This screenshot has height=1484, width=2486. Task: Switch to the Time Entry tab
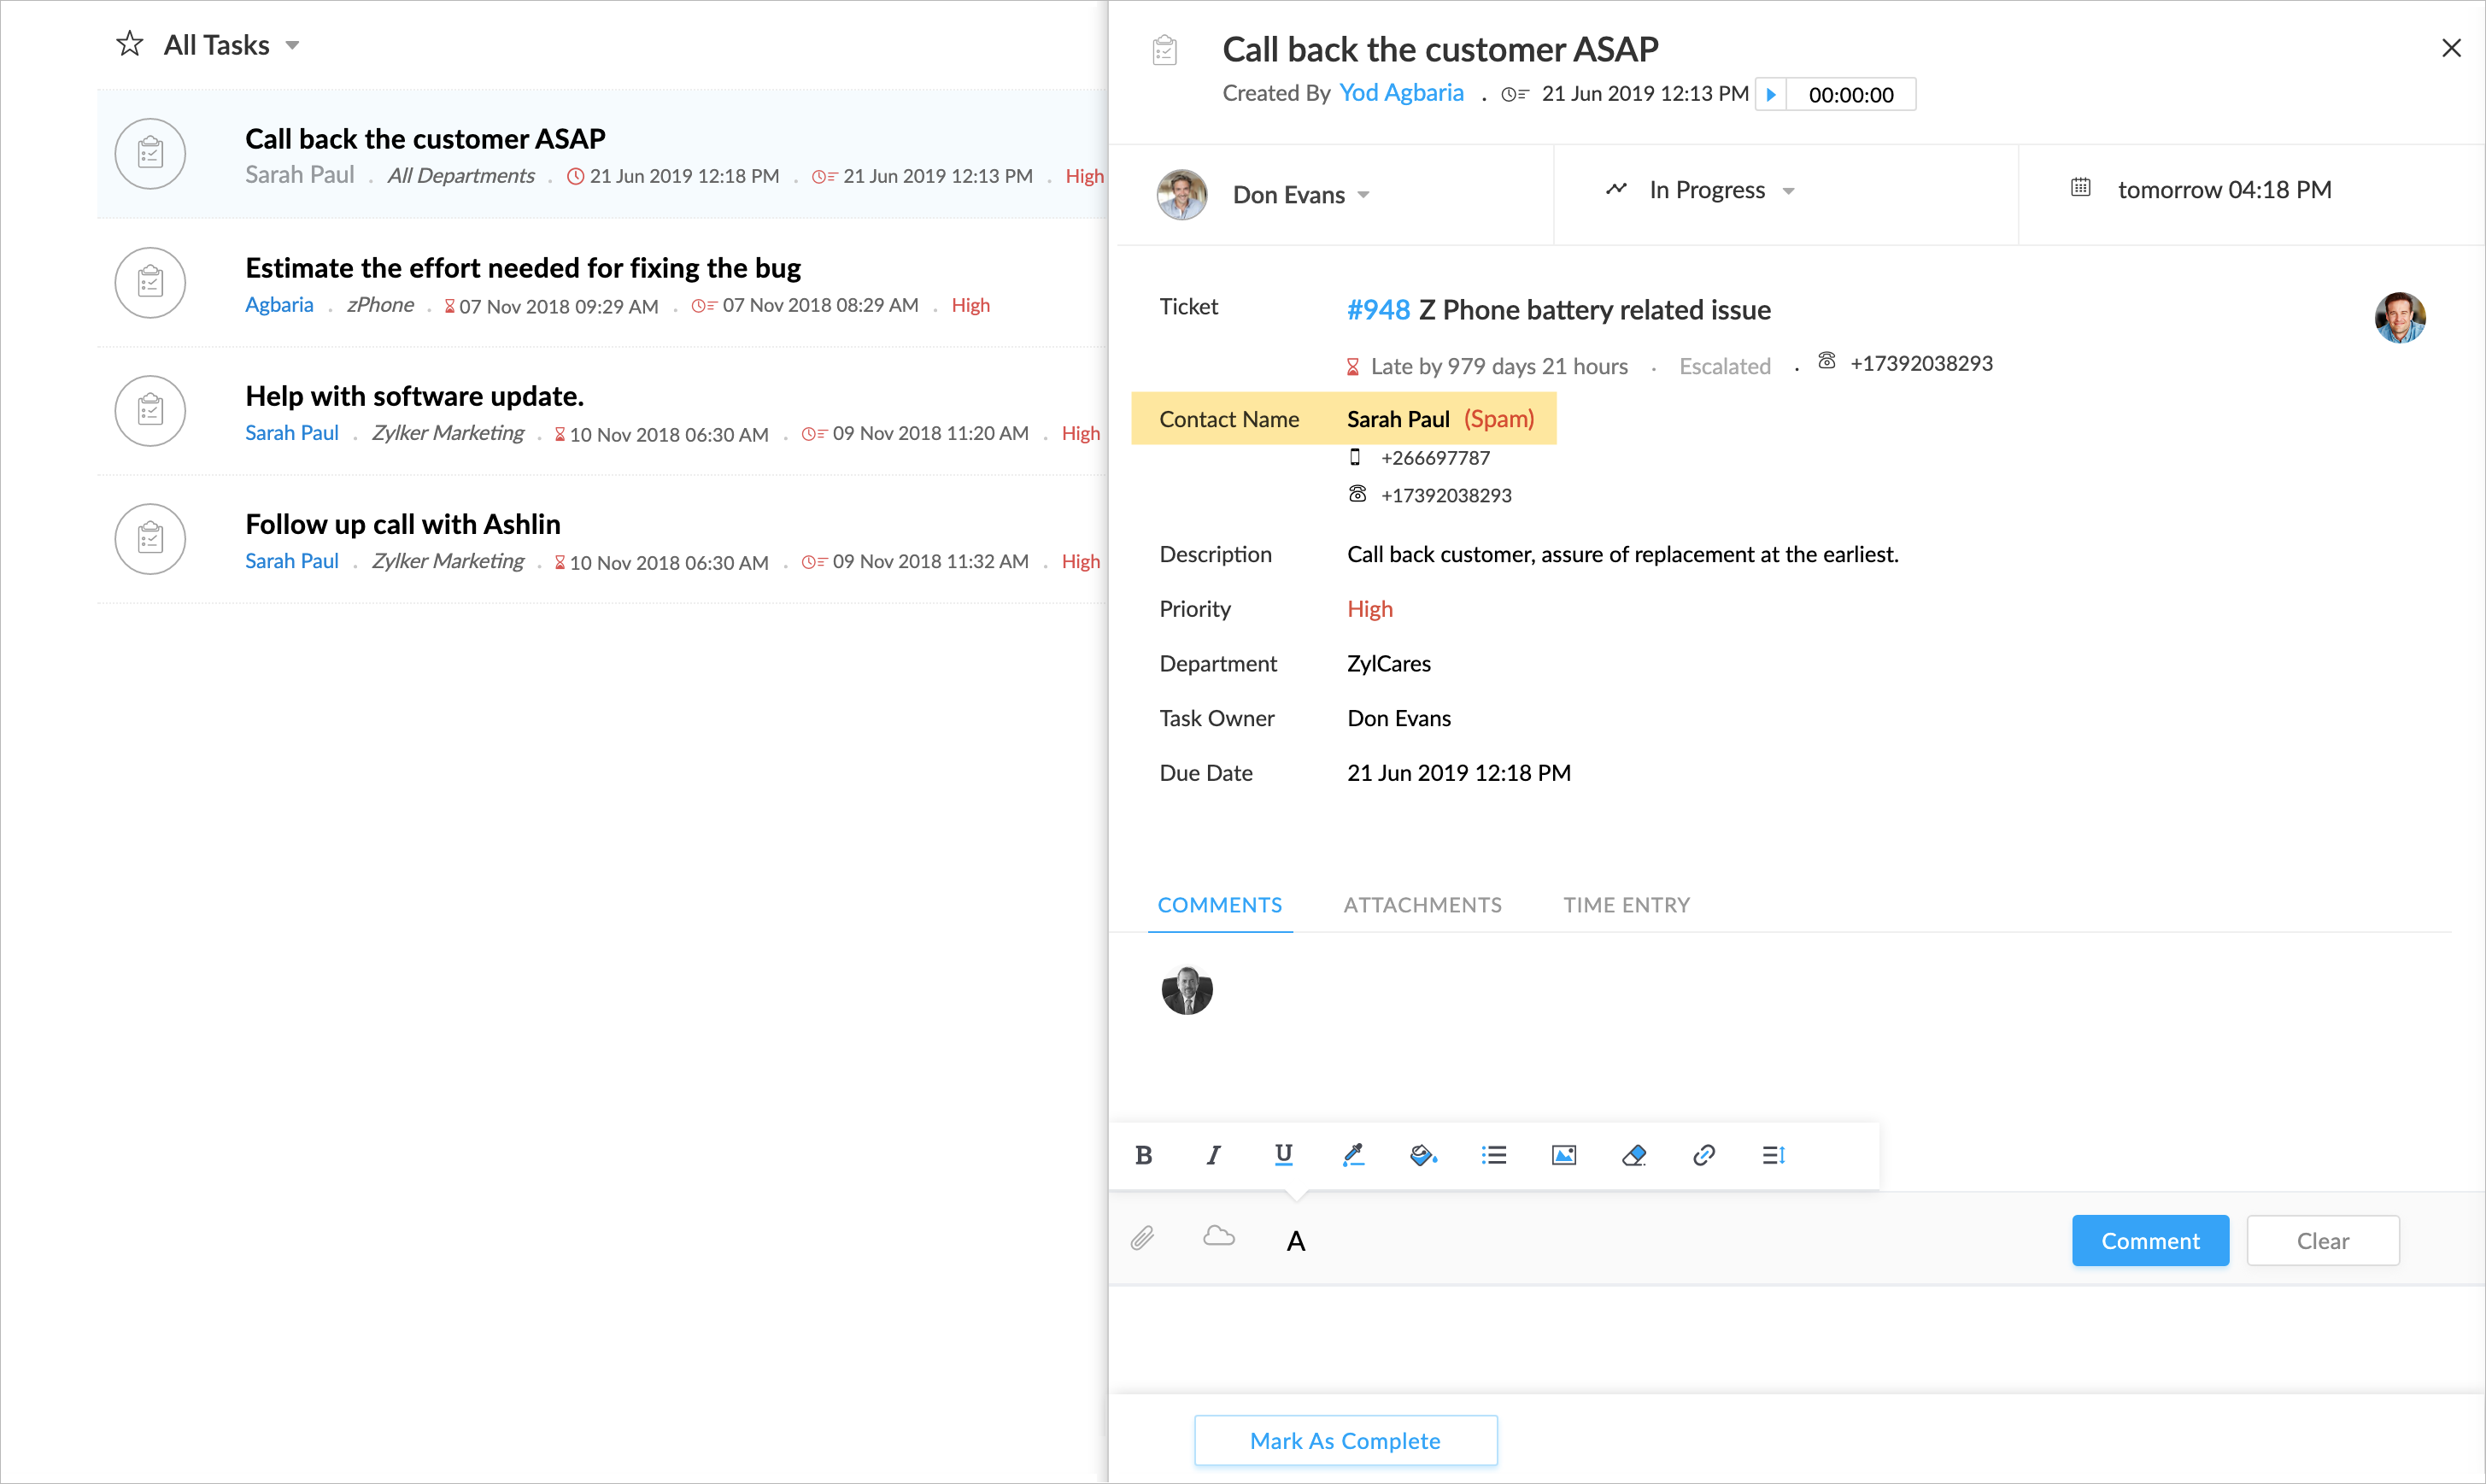click(1626, 905)
